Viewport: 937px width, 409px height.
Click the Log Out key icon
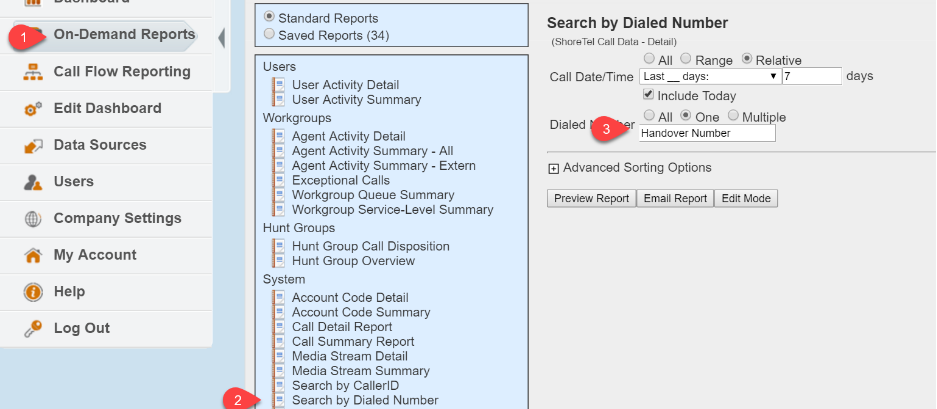pyautogui.click(x=33, y=329)
